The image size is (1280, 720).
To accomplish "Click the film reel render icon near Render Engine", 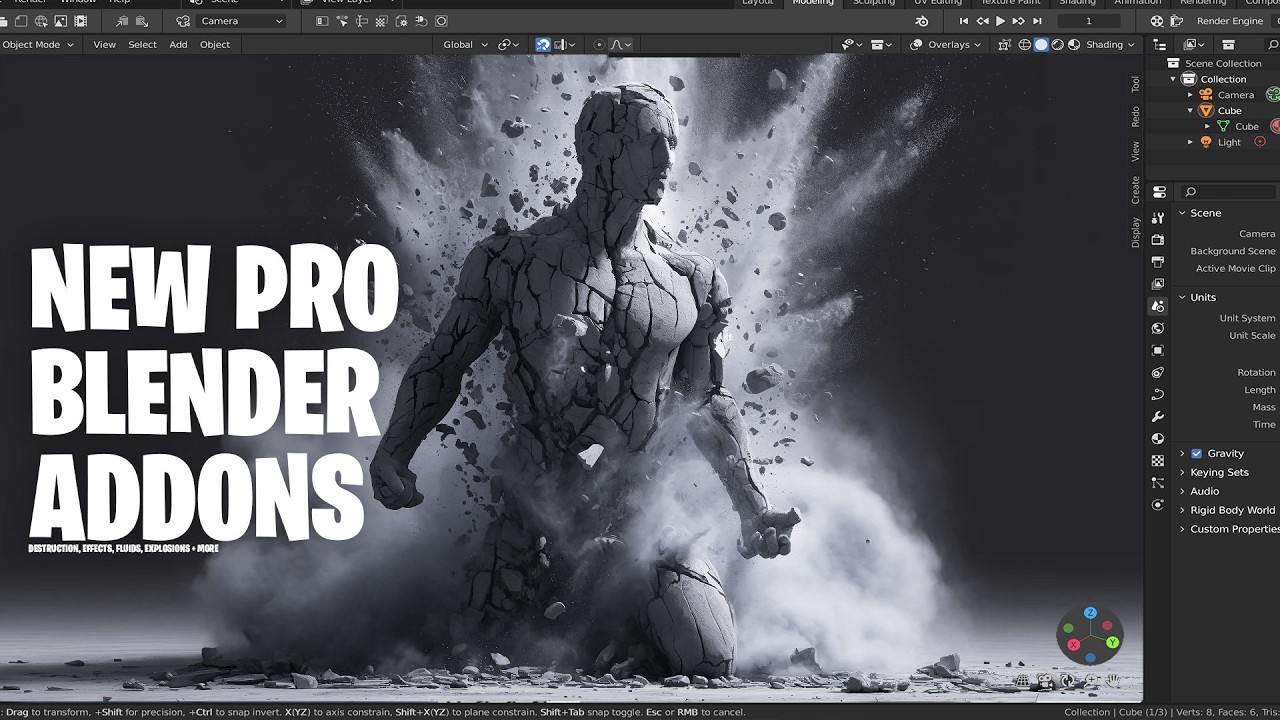I will pyautogui.click(x=1157, y=21).
